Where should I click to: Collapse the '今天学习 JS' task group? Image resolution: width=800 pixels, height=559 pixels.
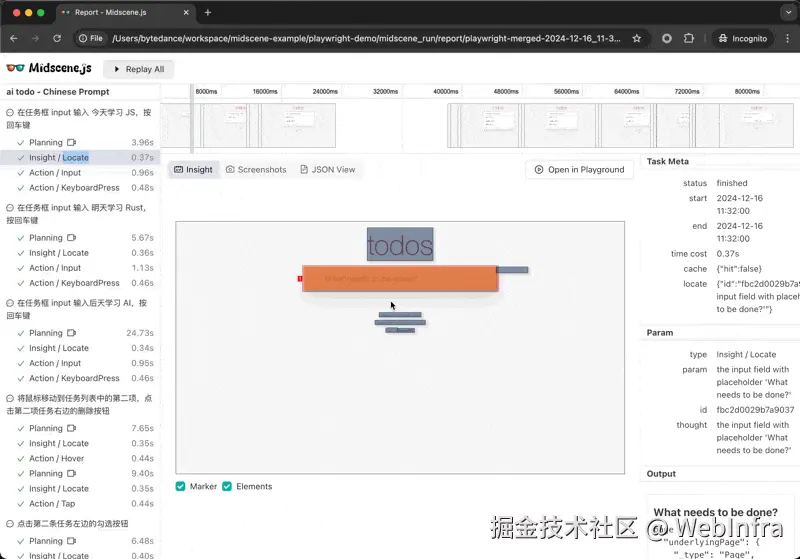10,112
